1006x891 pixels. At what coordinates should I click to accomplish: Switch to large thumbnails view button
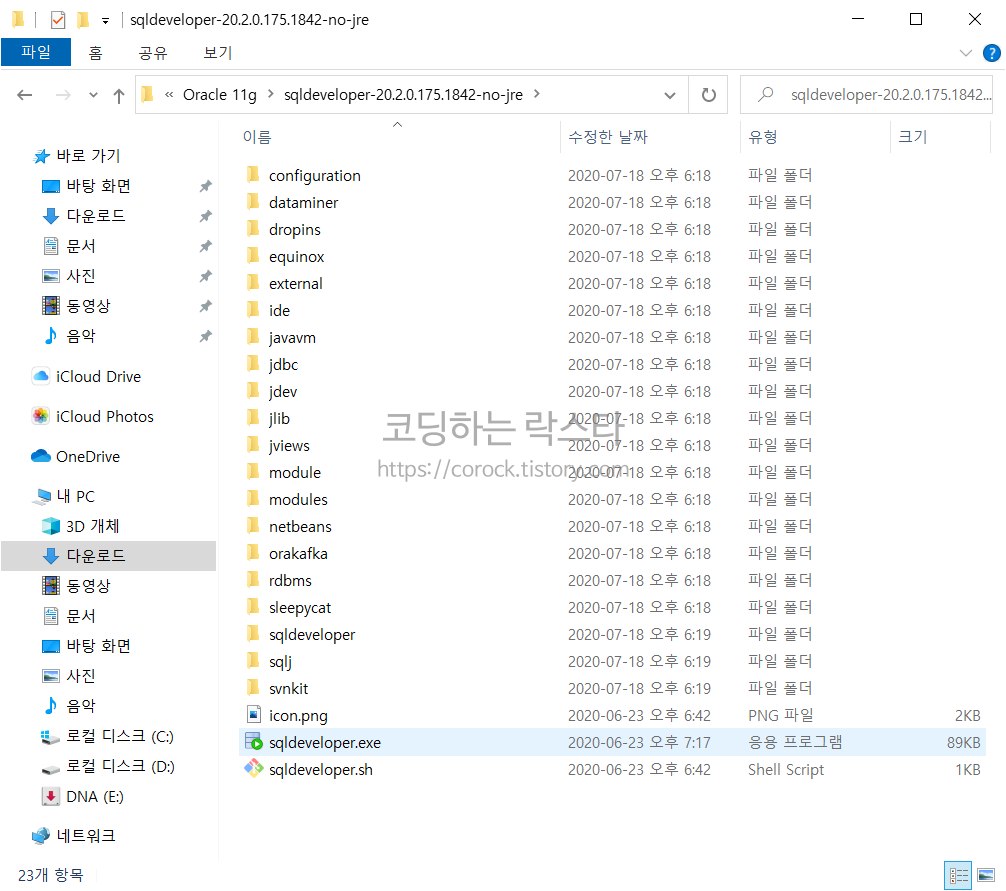coord(986,875)
